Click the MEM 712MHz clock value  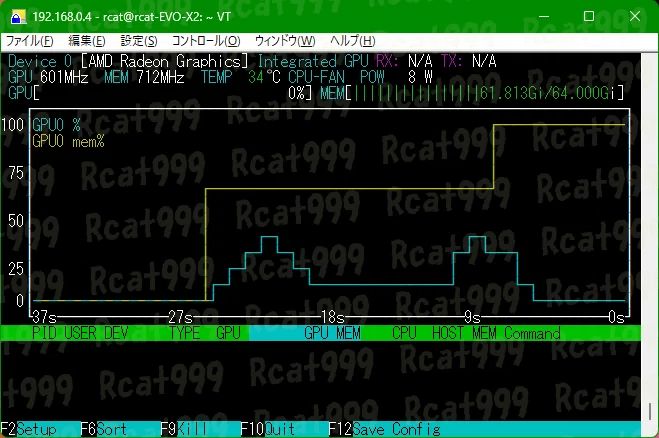(x=144, y=77)
